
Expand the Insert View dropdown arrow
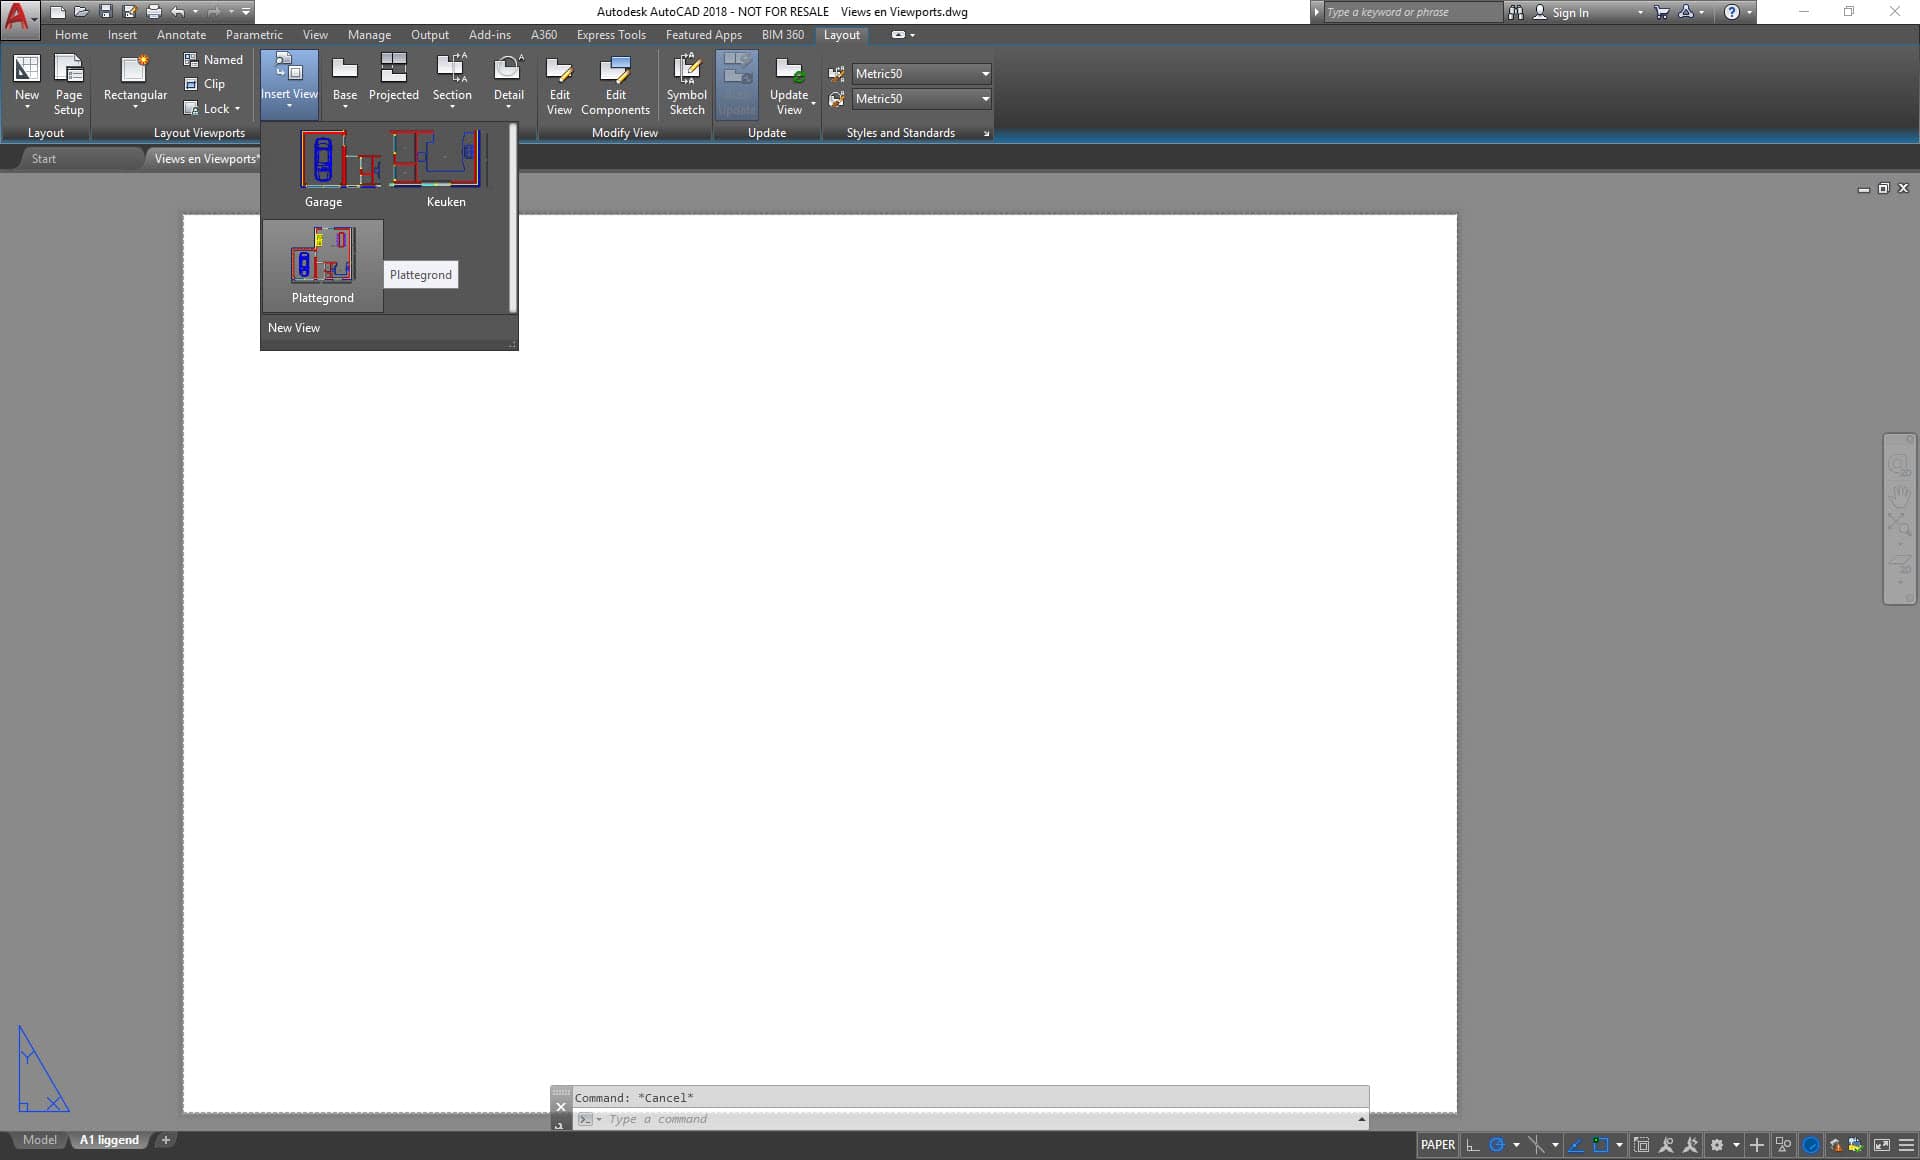tap(289, 106)
